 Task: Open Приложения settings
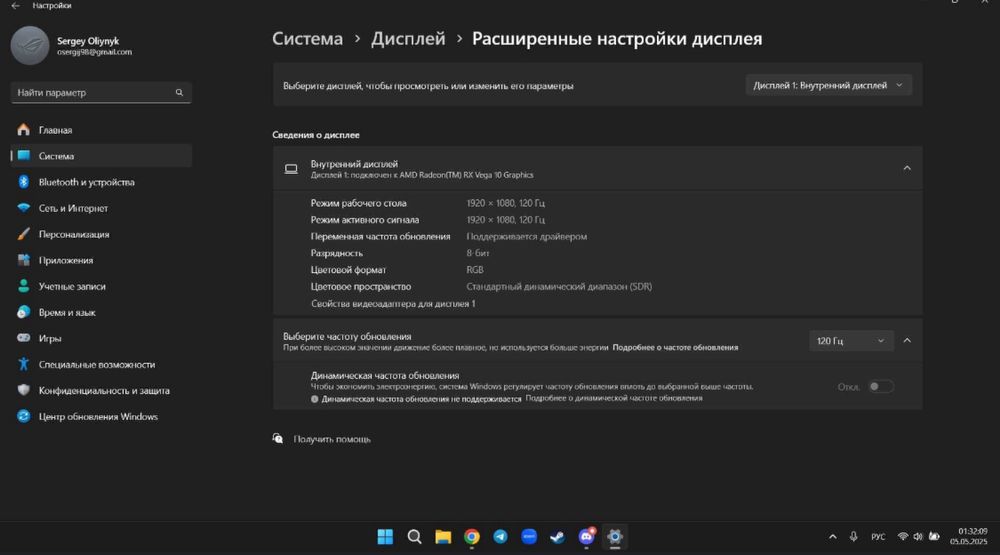[101, 260]
